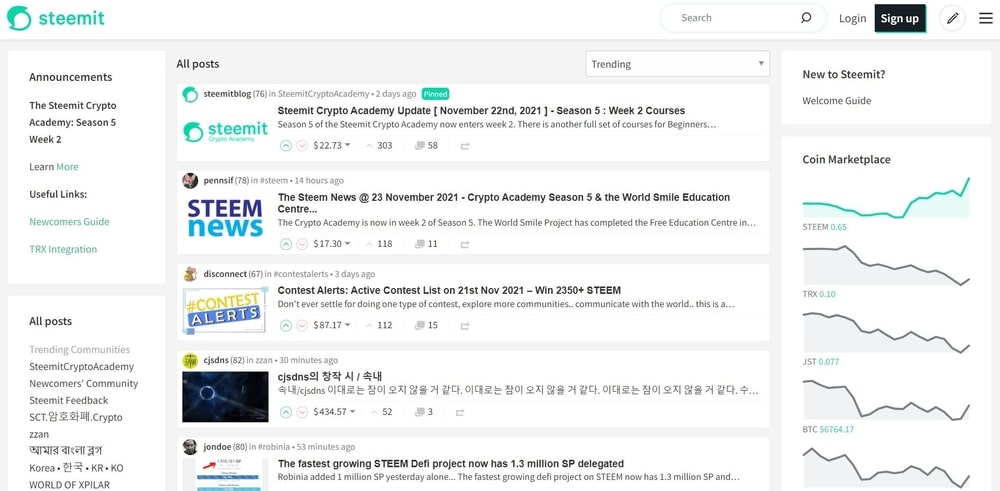
Task: Click the #contestalerts tag link
Action: (x=301, y=274)
